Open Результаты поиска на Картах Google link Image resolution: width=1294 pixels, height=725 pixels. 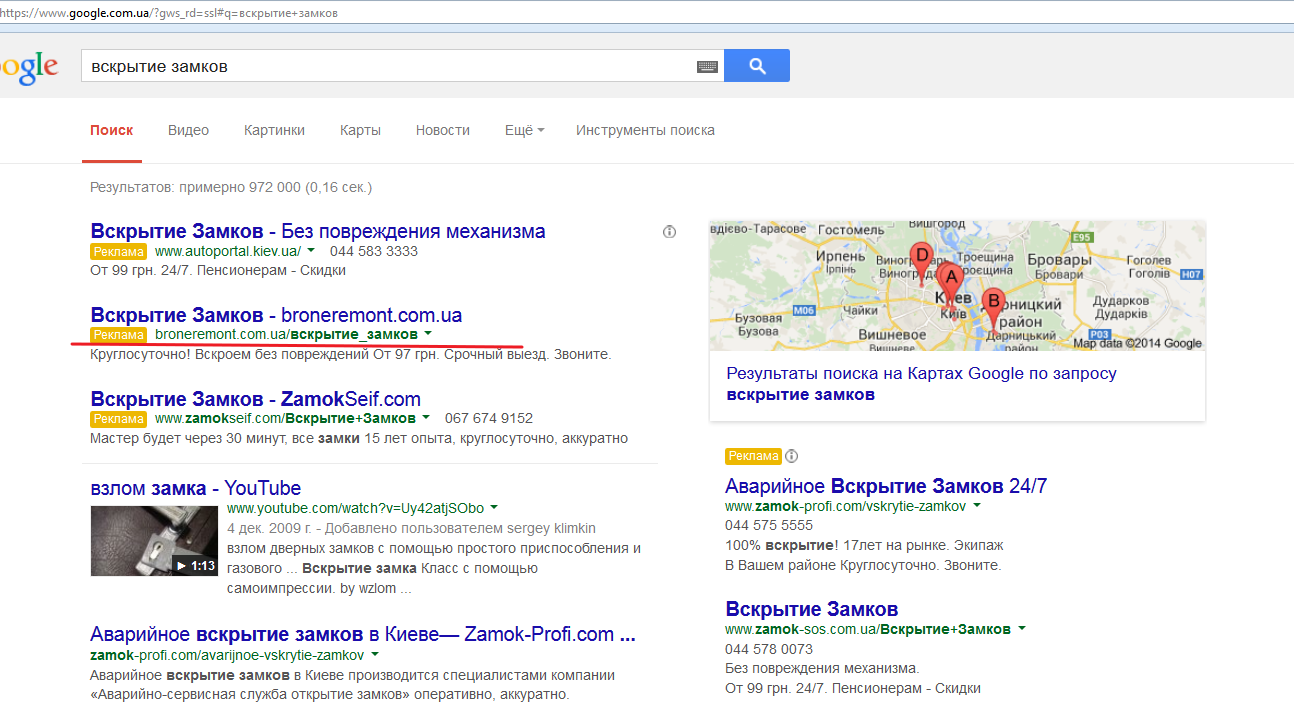(921, 384)
